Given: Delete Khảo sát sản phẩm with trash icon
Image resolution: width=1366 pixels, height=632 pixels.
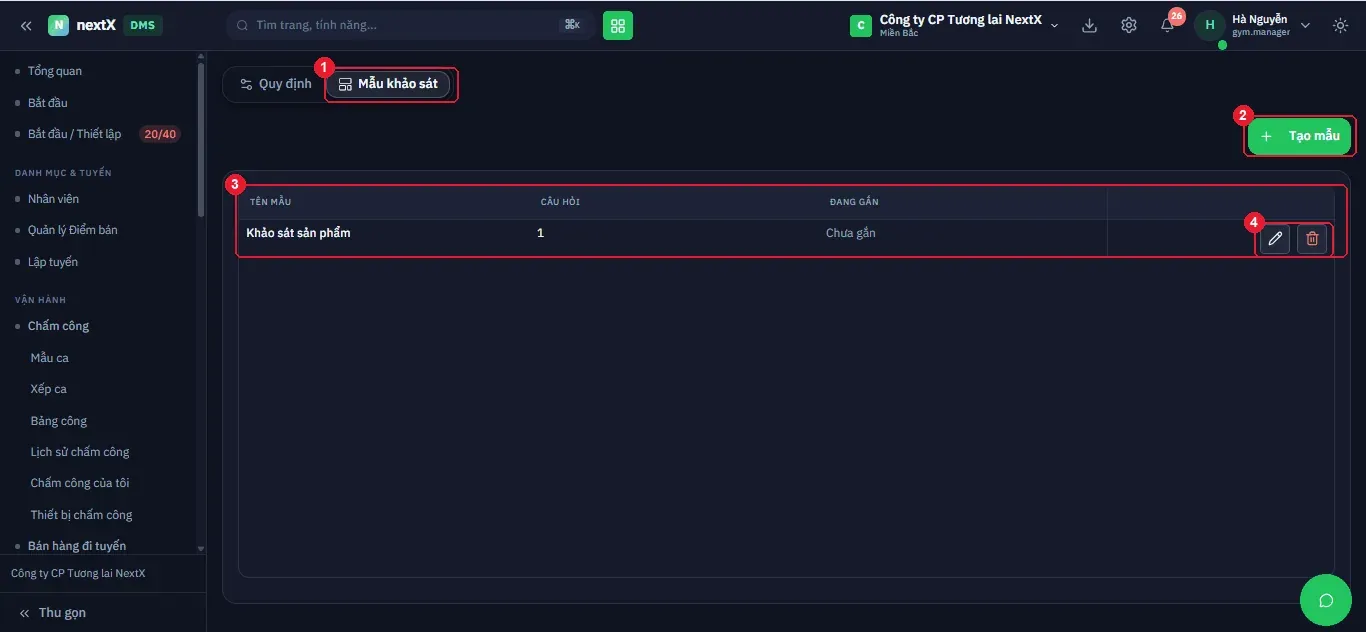Looking at the screenshot, I should (1312, 239).
